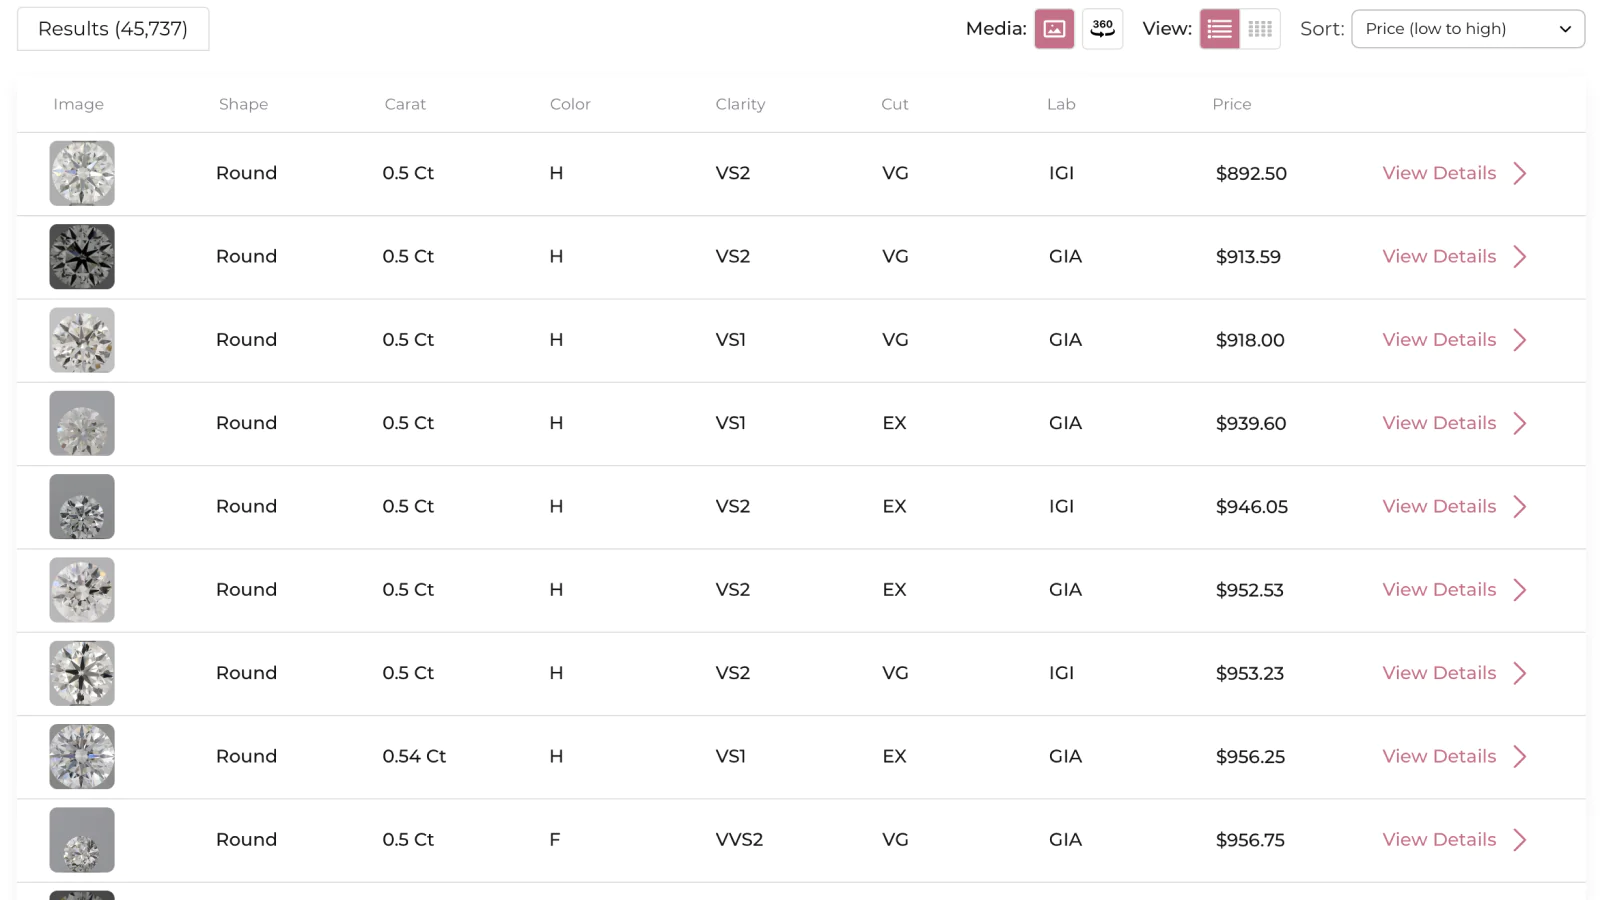
Task: Click arrow chevron for the $918.00 diamond
Action: pos(1520,340)
